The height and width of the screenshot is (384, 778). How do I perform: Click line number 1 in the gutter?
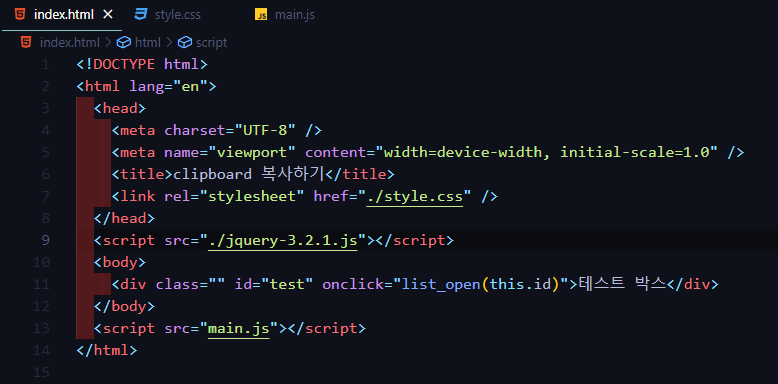45,64
